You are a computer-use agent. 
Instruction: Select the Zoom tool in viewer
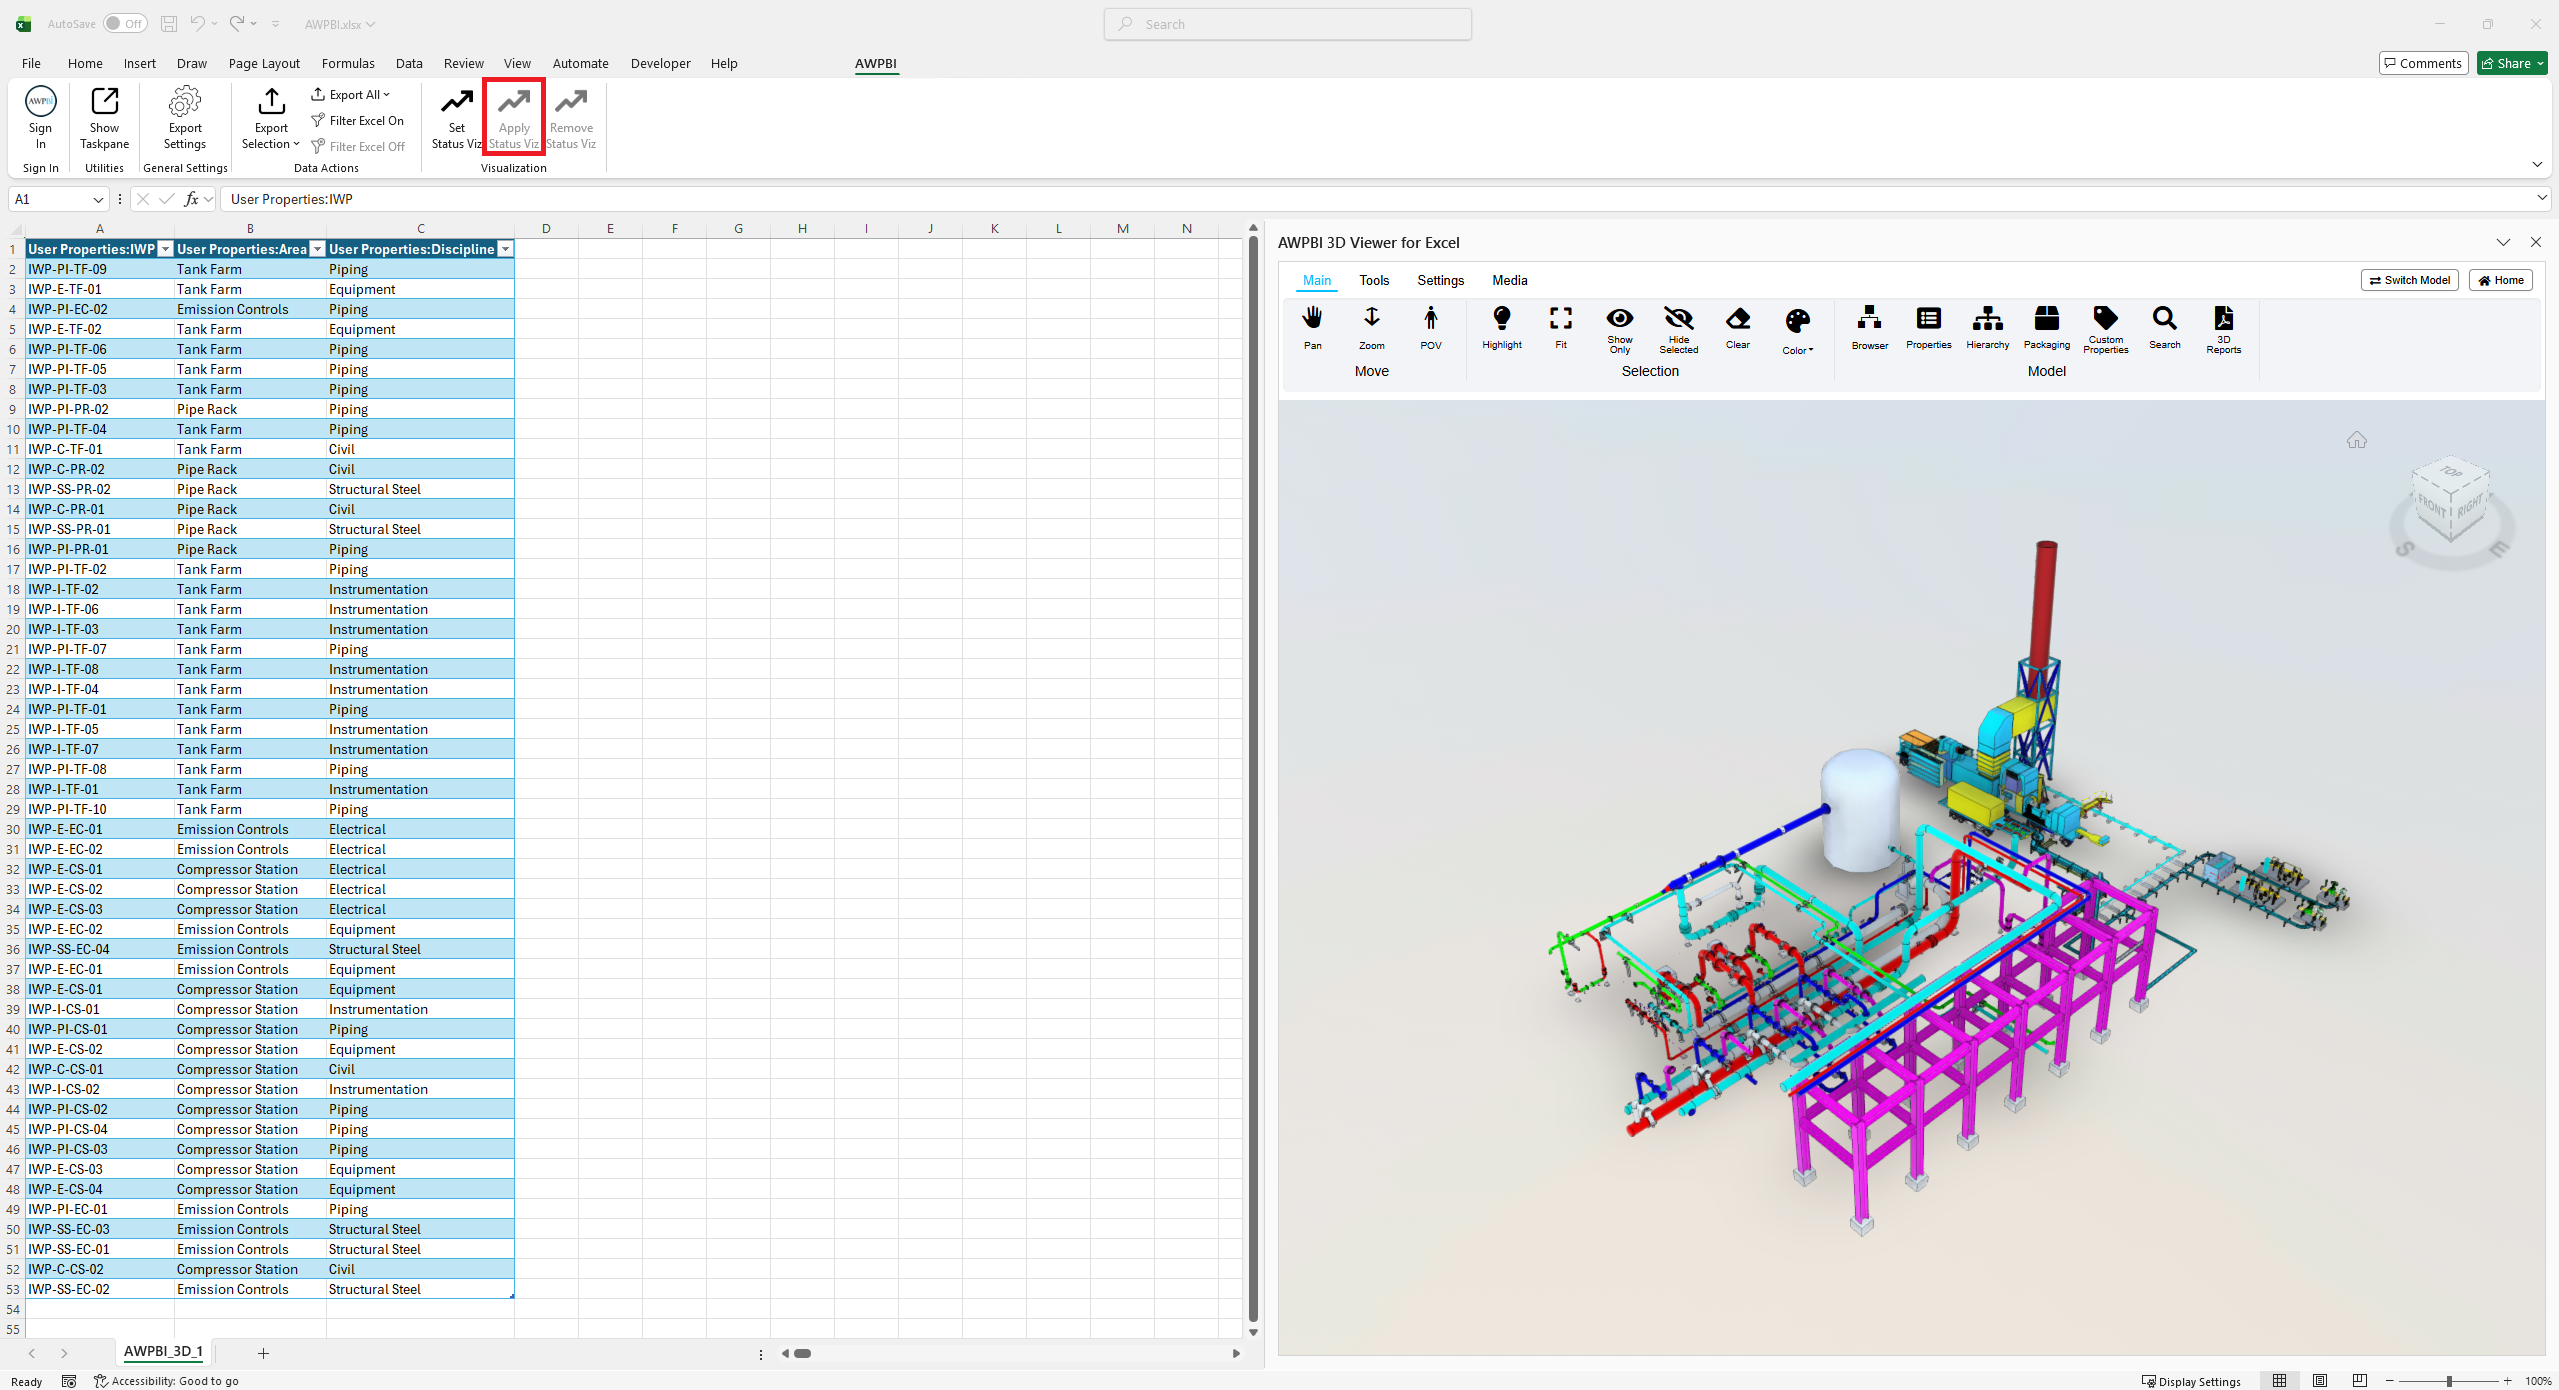point(1372,327)
